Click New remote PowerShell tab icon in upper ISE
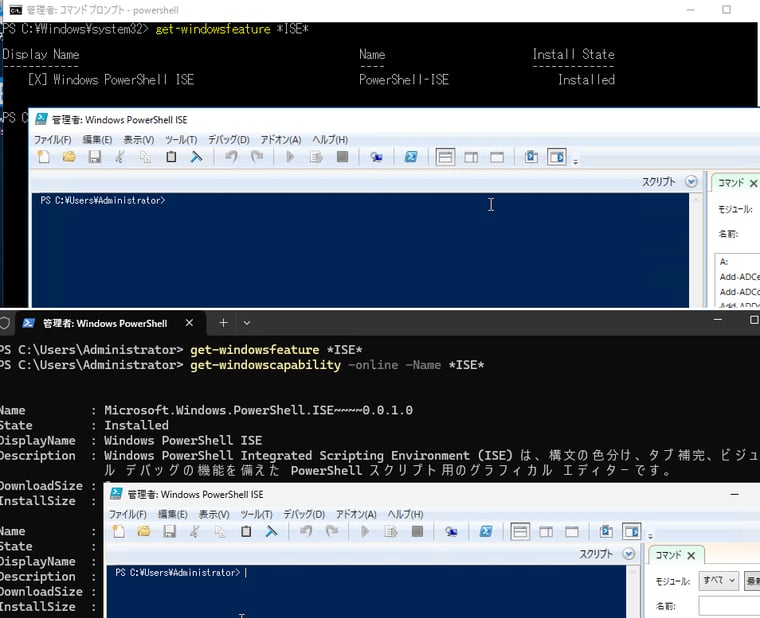The height and width of the screenshot is (618, 760). click(x=376, y=157)
